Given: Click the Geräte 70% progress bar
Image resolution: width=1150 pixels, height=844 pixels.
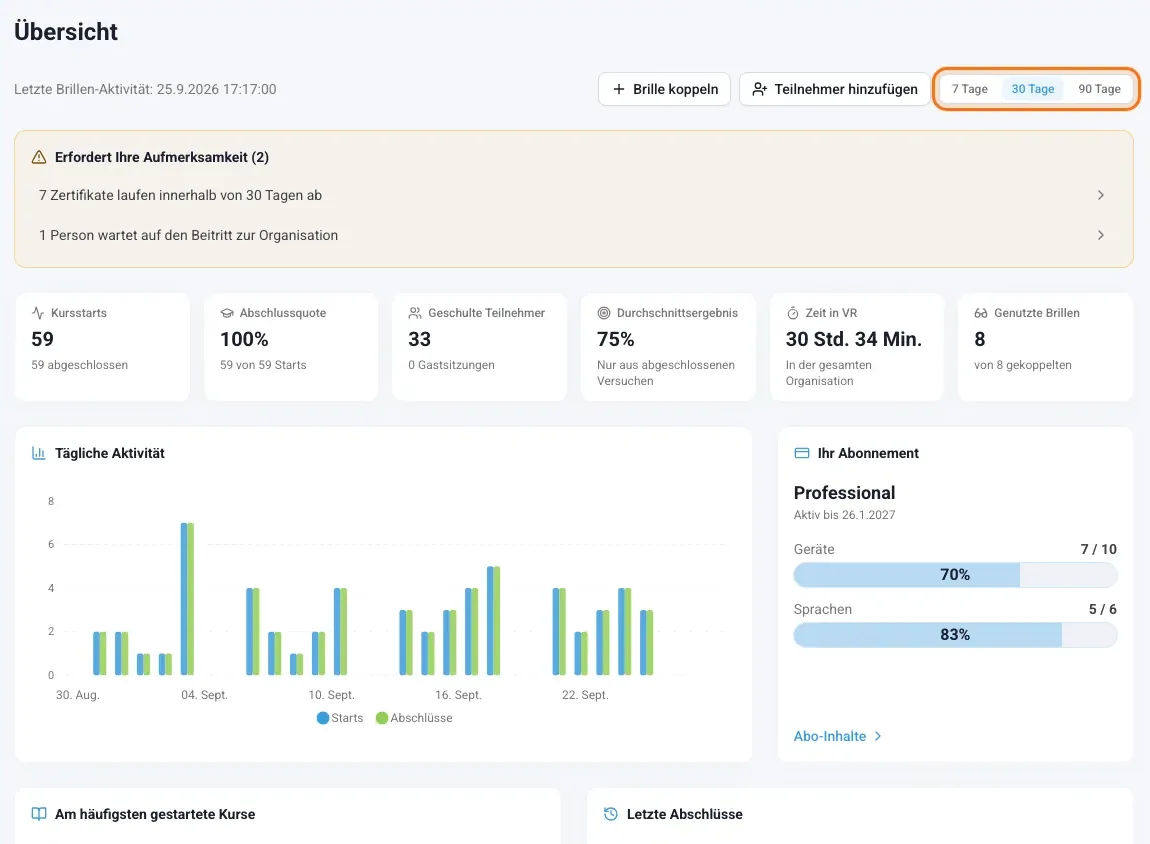Looking at the screenshot, I should click(955, 575).
